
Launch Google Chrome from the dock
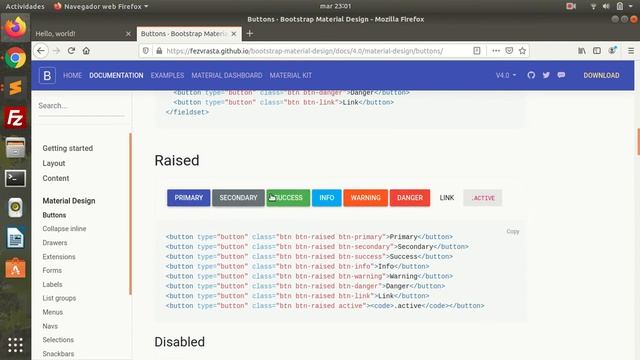(x=16, y=58)
